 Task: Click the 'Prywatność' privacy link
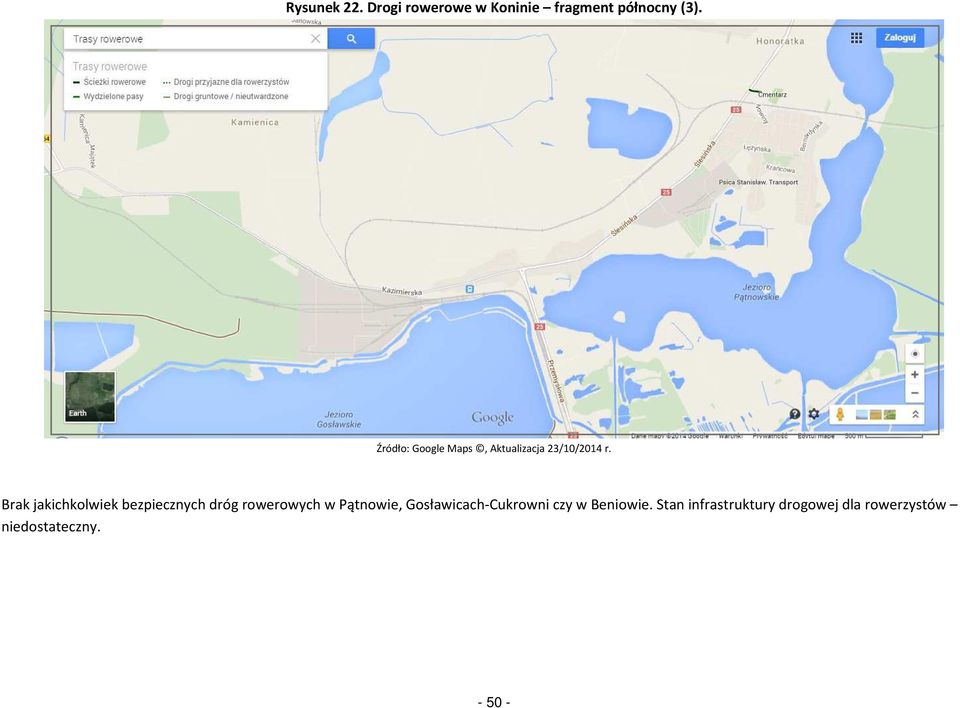click(x=770, y=436)
